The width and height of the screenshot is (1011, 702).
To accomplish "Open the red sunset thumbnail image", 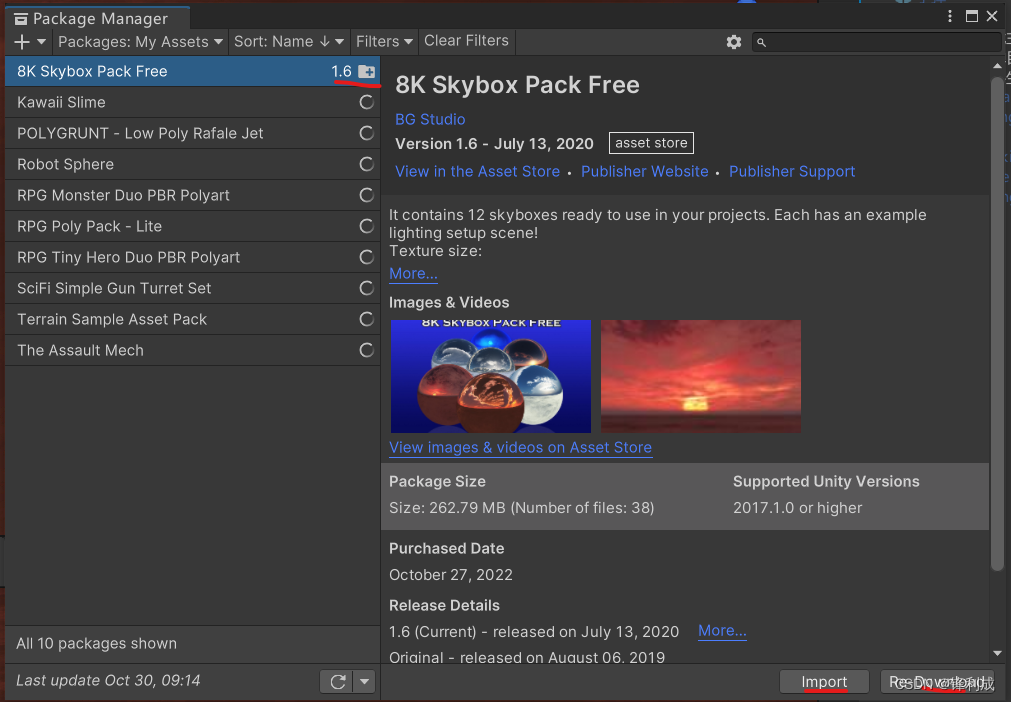I will coord(701,376).
